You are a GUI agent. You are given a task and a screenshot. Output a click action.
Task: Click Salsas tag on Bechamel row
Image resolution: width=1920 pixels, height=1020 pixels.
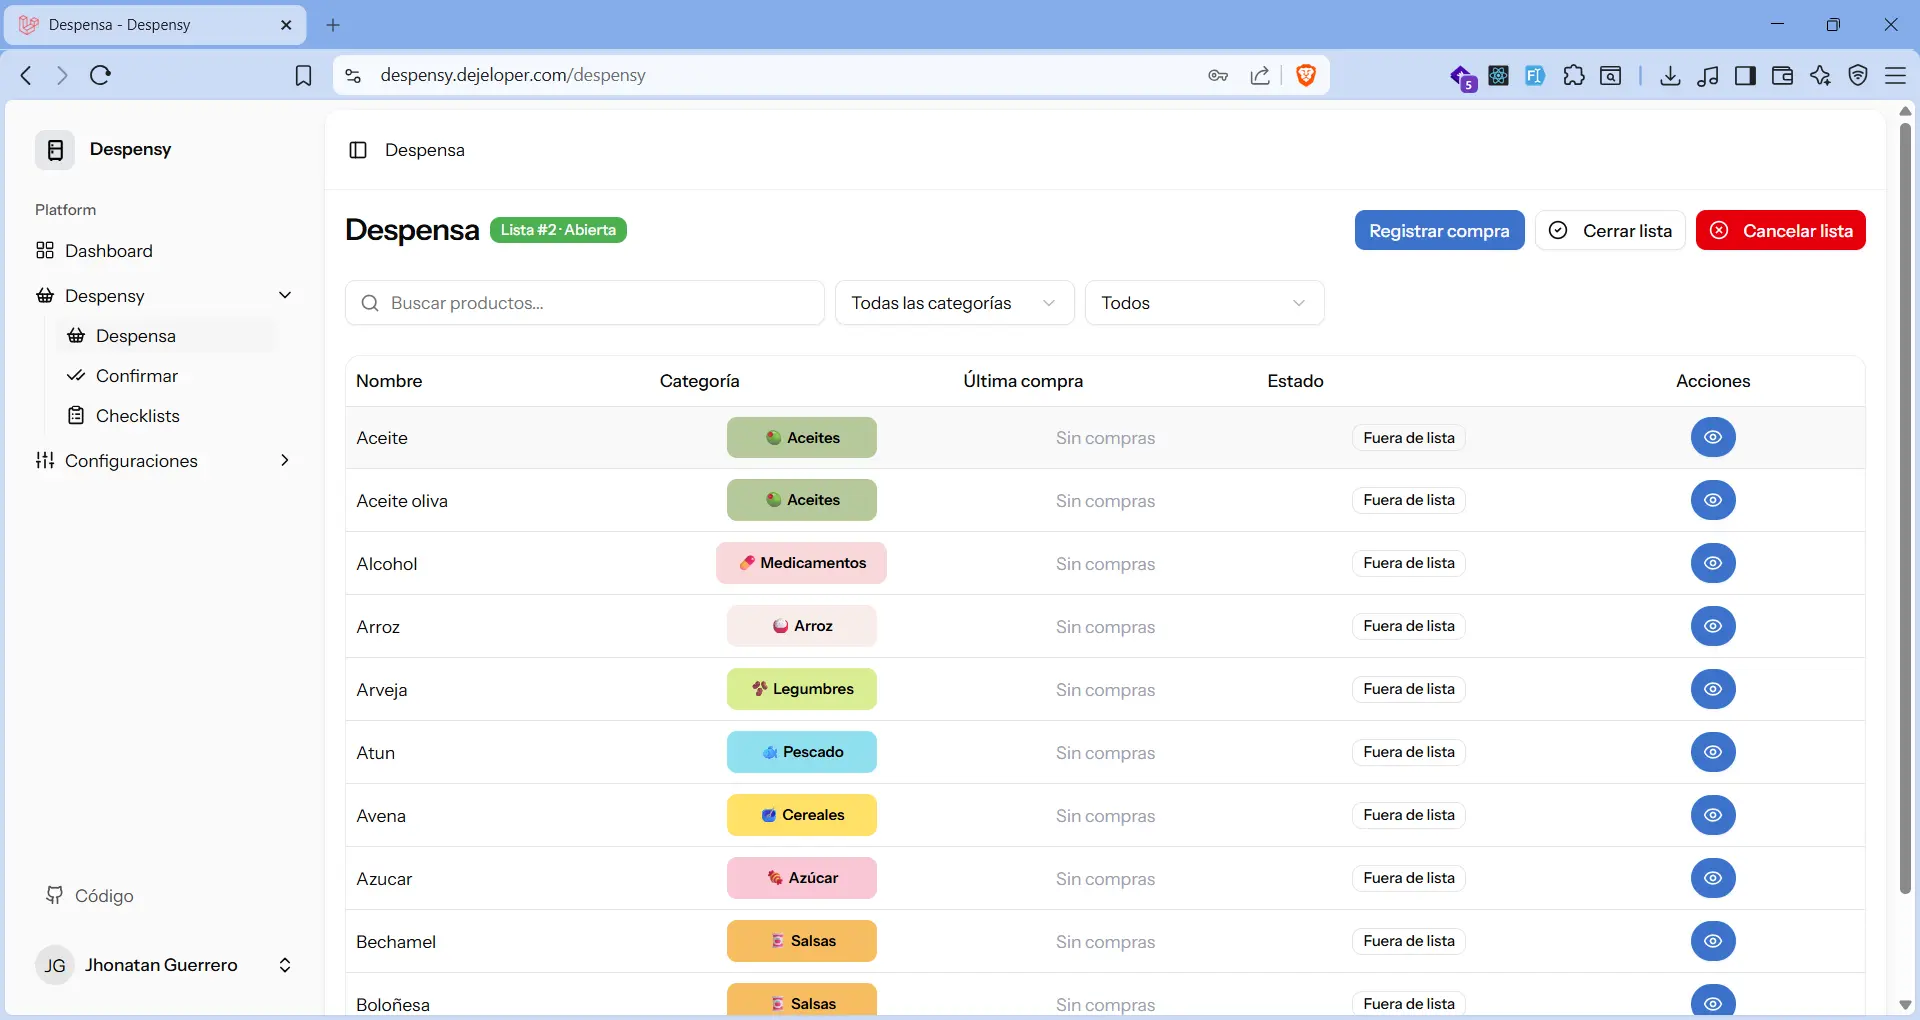pos(802,941)
